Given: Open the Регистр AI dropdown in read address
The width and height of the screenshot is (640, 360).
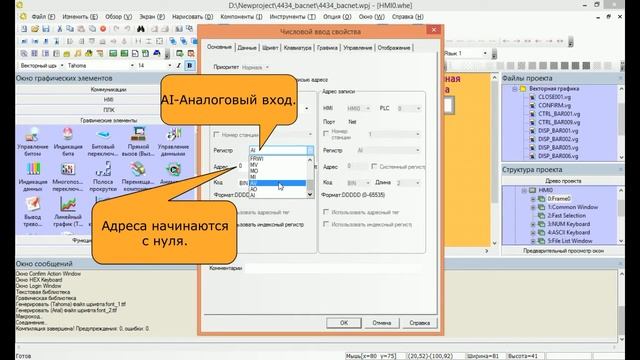Looking at the screenshot, I should pyautogui.click(x=310, y=150).
